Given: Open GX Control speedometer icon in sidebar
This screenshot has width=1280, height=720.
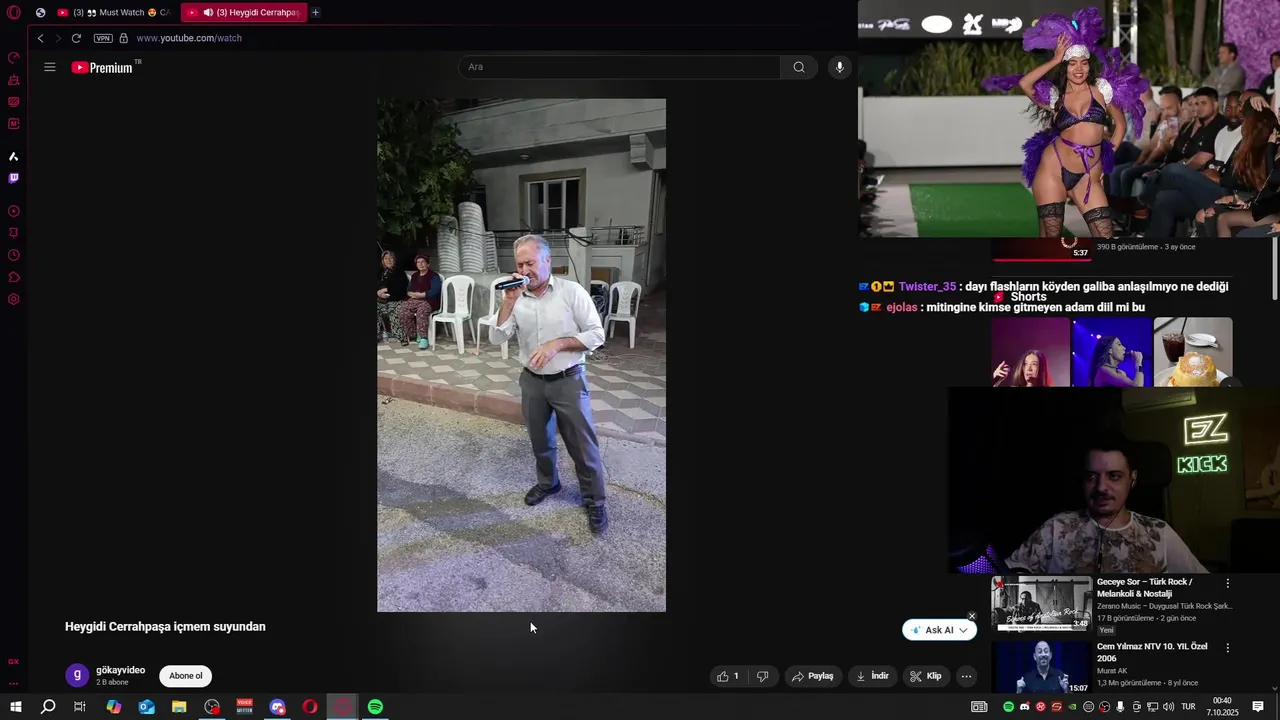Looking at the screenshot, I should tap(14, 57).
